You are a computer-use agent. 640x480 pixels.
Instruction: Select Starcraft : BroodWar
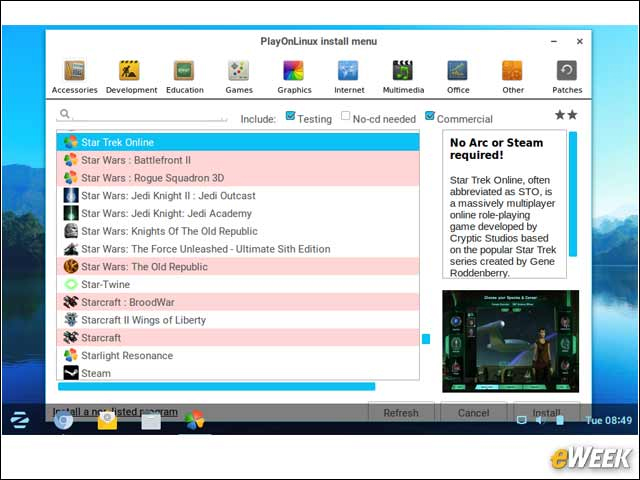point(238,302)
